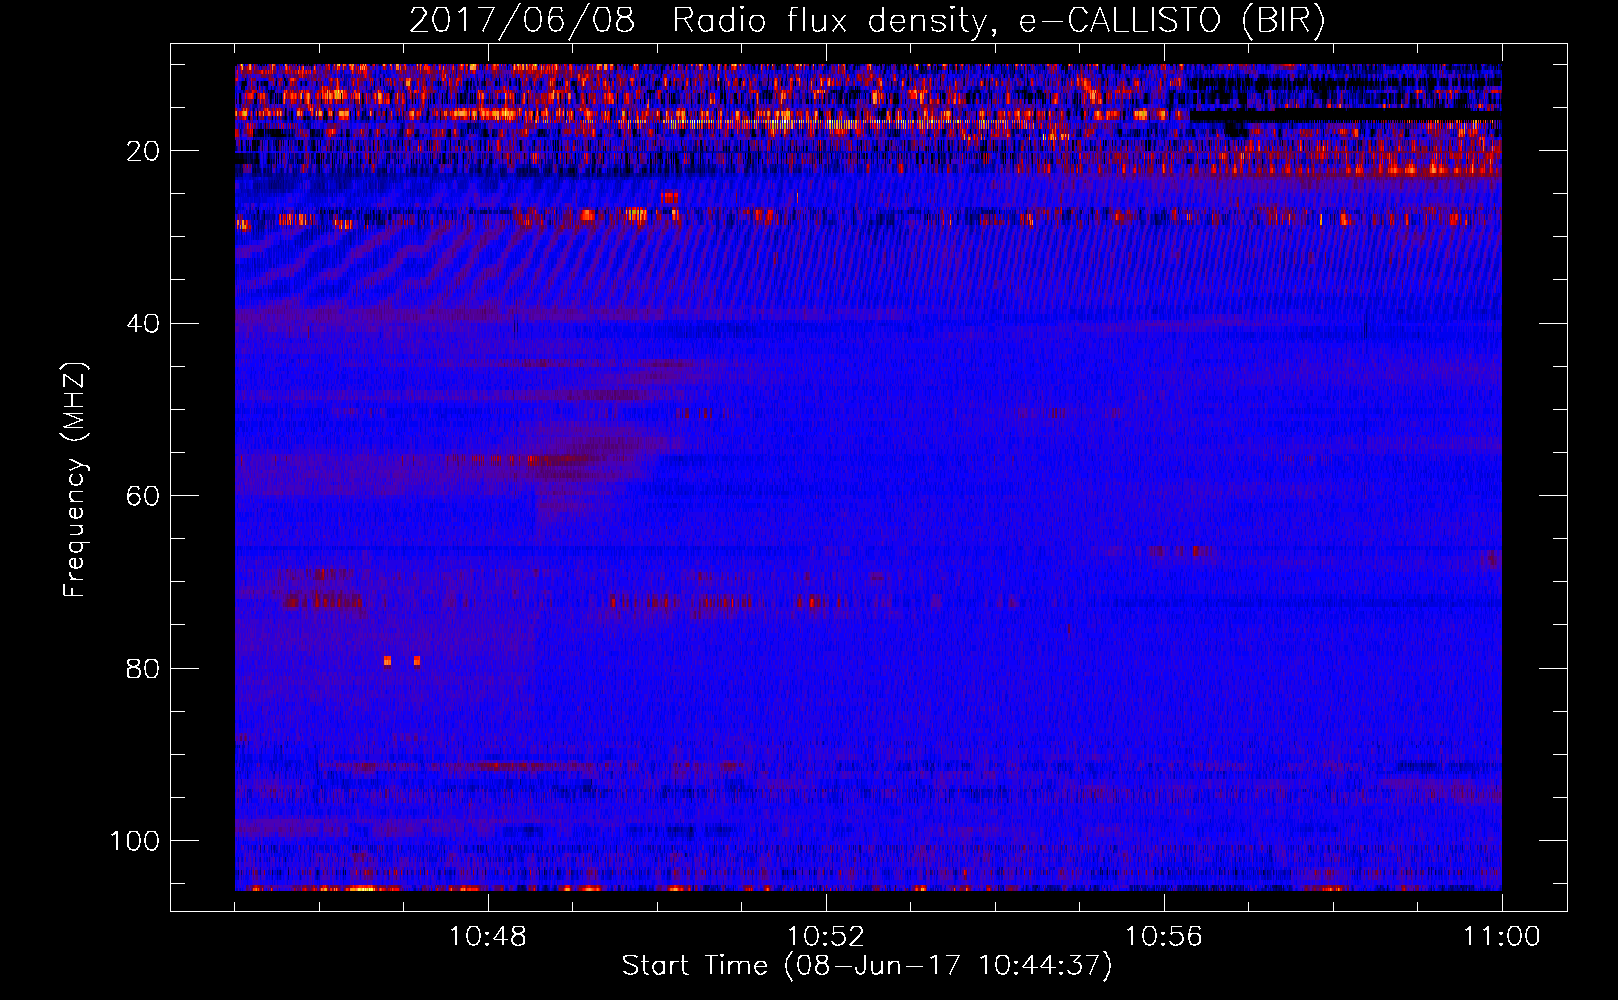Viewport: 1618px width, 1000px height.
Task: Select the 100 frequency tick label
Action: tap(135, 841)
